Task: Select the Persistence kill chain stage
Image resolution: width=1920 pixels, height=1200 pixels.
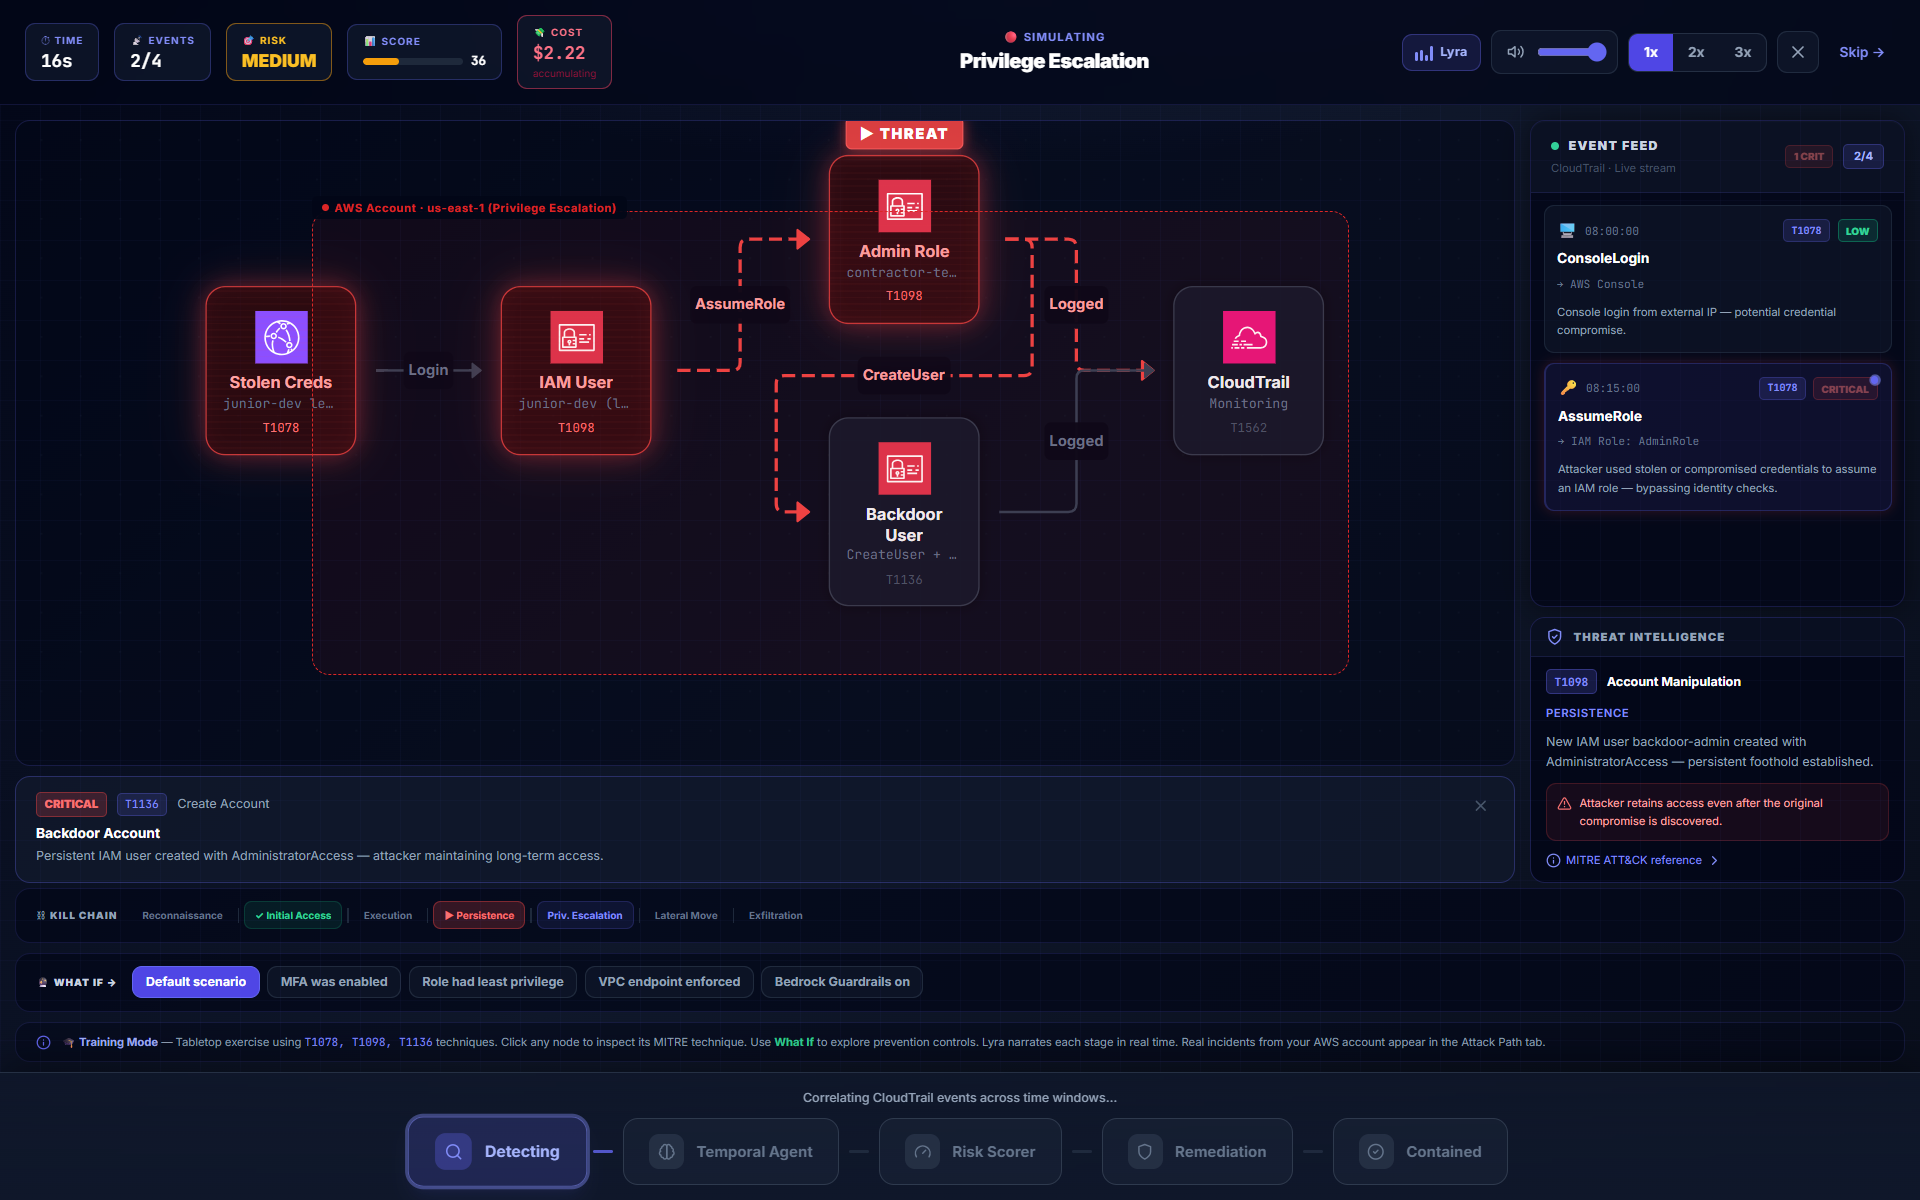Action: pos(479,915)
